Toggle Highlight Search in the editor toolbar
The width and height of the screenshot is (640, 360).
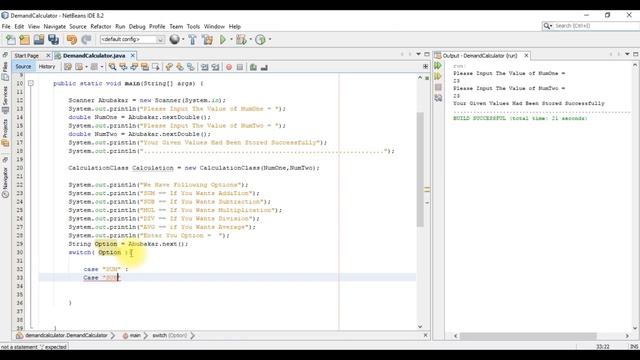pos(144,67)
